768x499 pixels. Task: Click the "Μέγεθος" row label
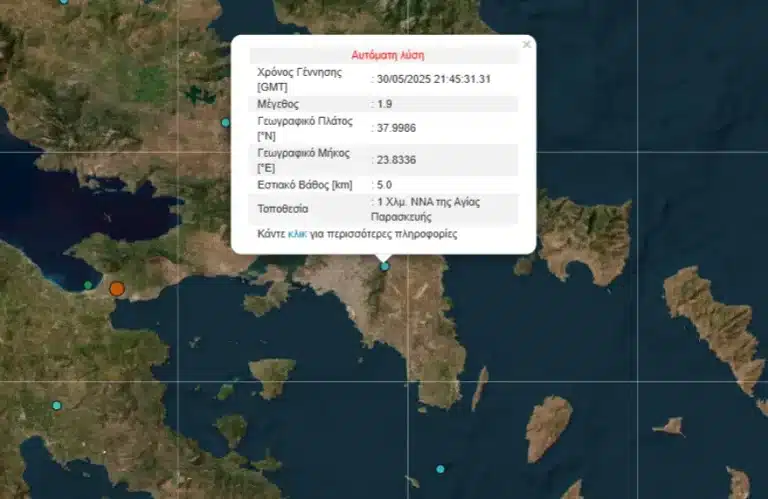278,104
